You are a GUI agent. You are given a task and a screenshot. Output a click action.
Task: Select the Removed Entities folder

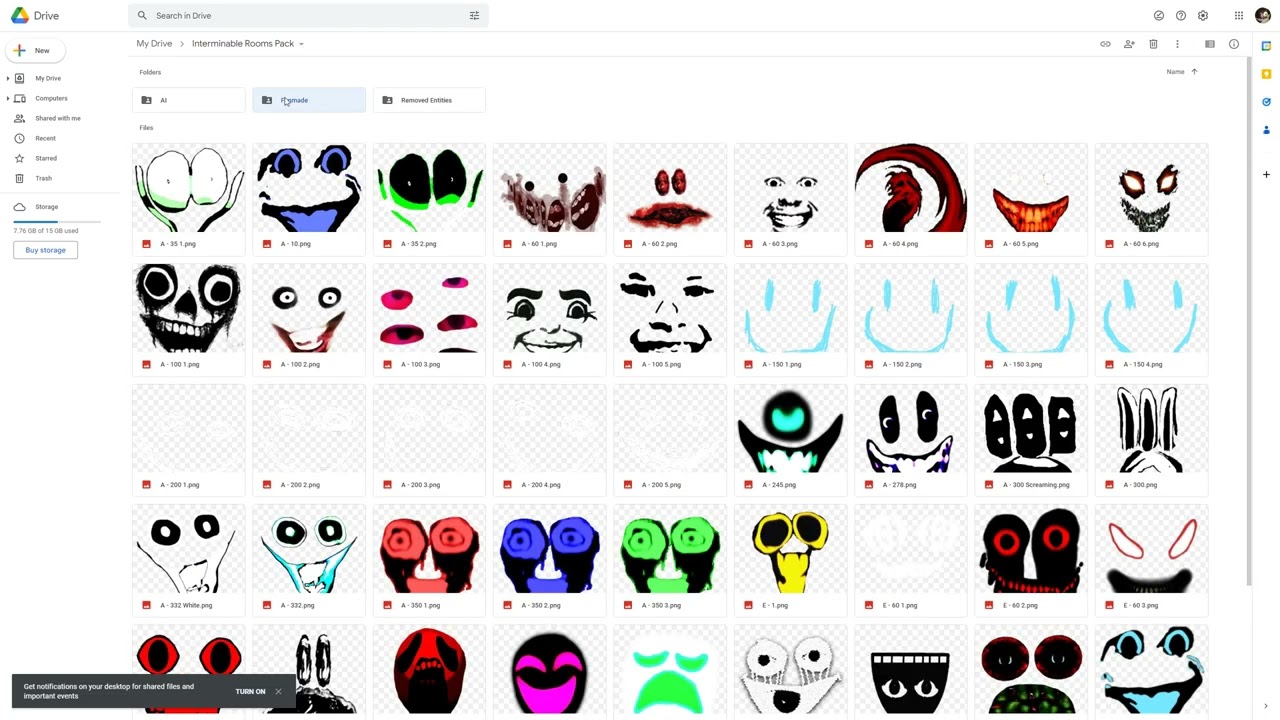[429, 100]
